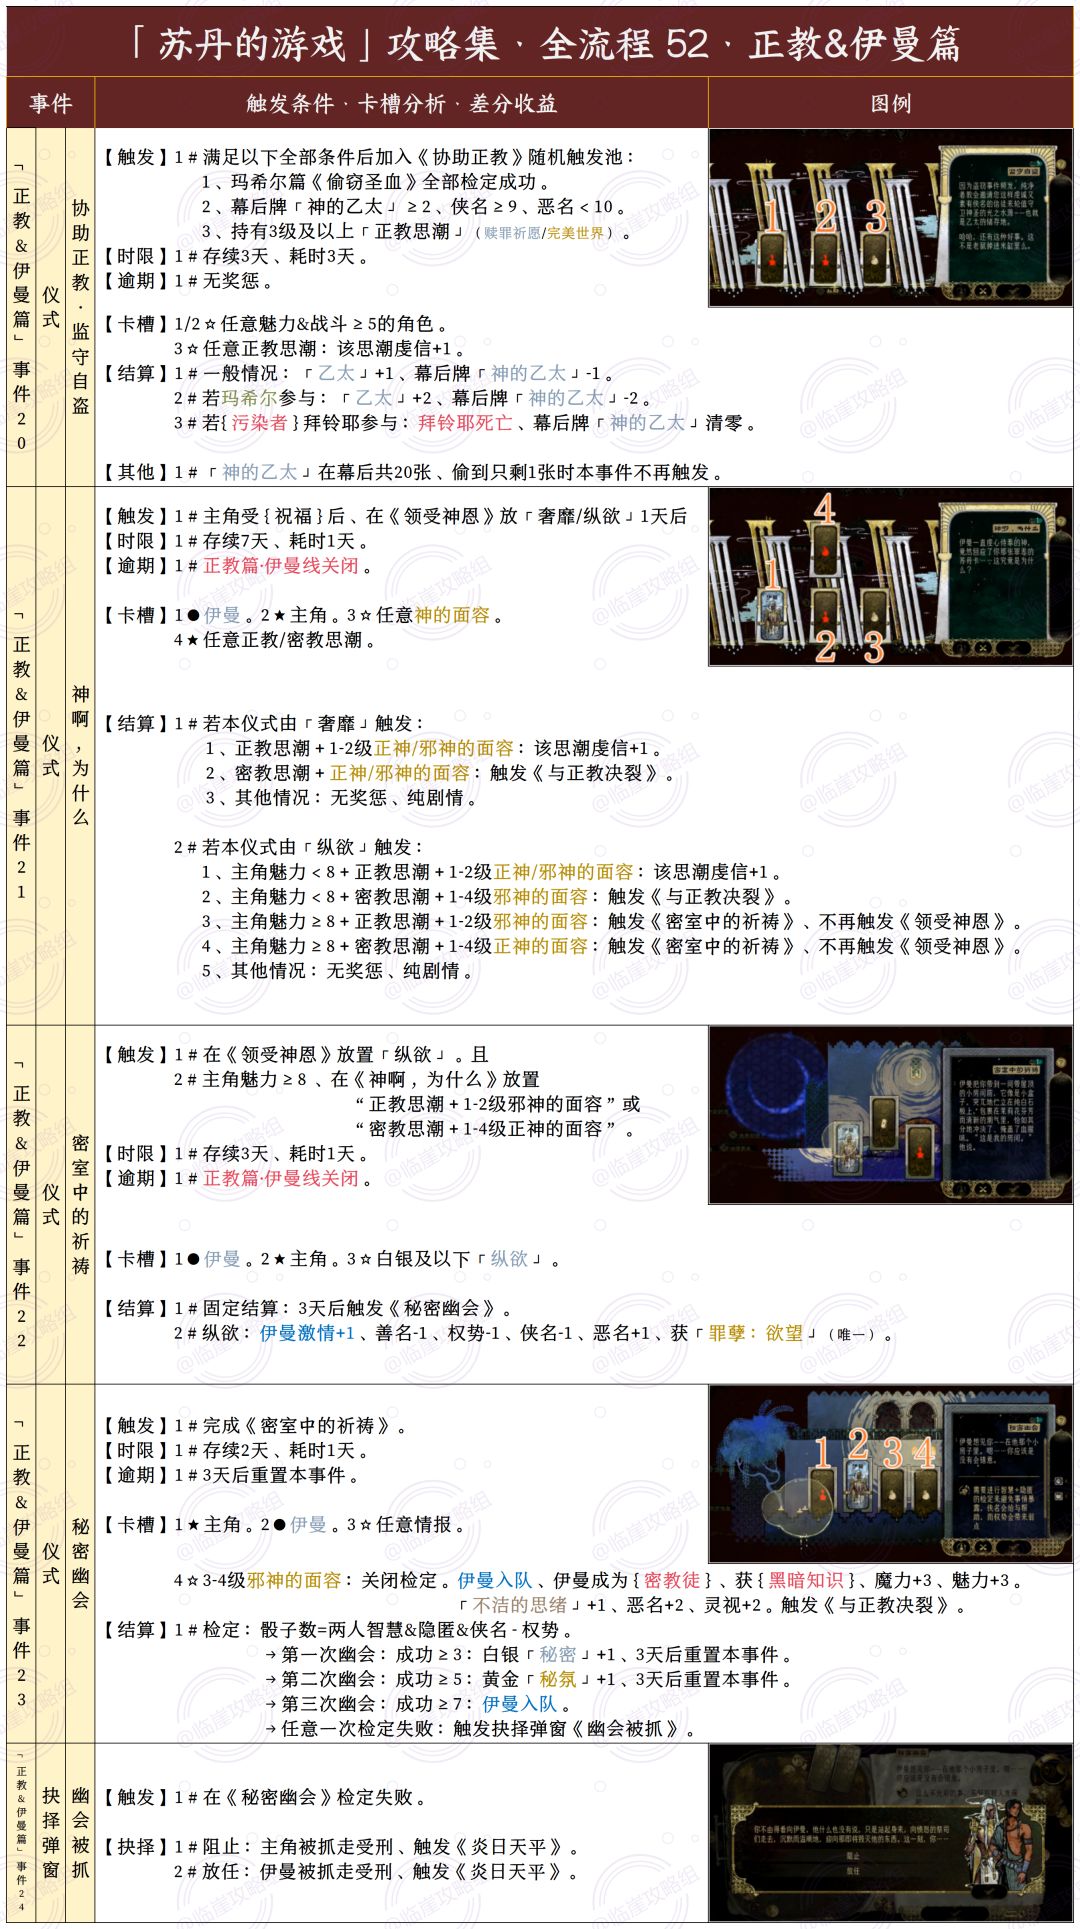Click the line 检定：骰子数=两人智慧&隐匿&侠名-权势
Screen dimensions: 1080x1929
[x=374, y=1629]
